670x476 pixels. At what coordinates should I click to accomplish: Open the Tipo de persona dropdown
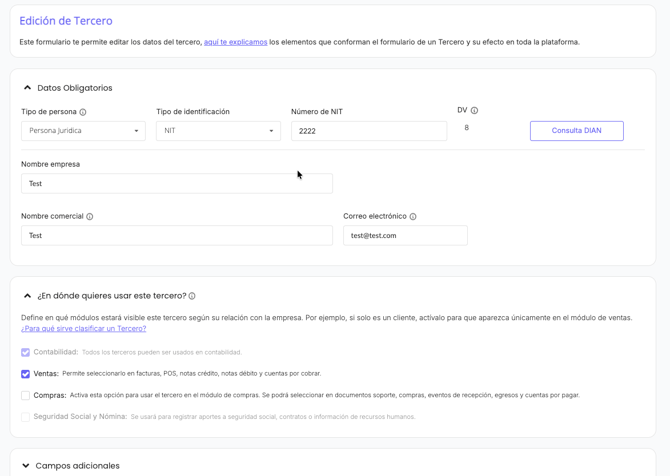pyautogui.click(x=83, y=131)
